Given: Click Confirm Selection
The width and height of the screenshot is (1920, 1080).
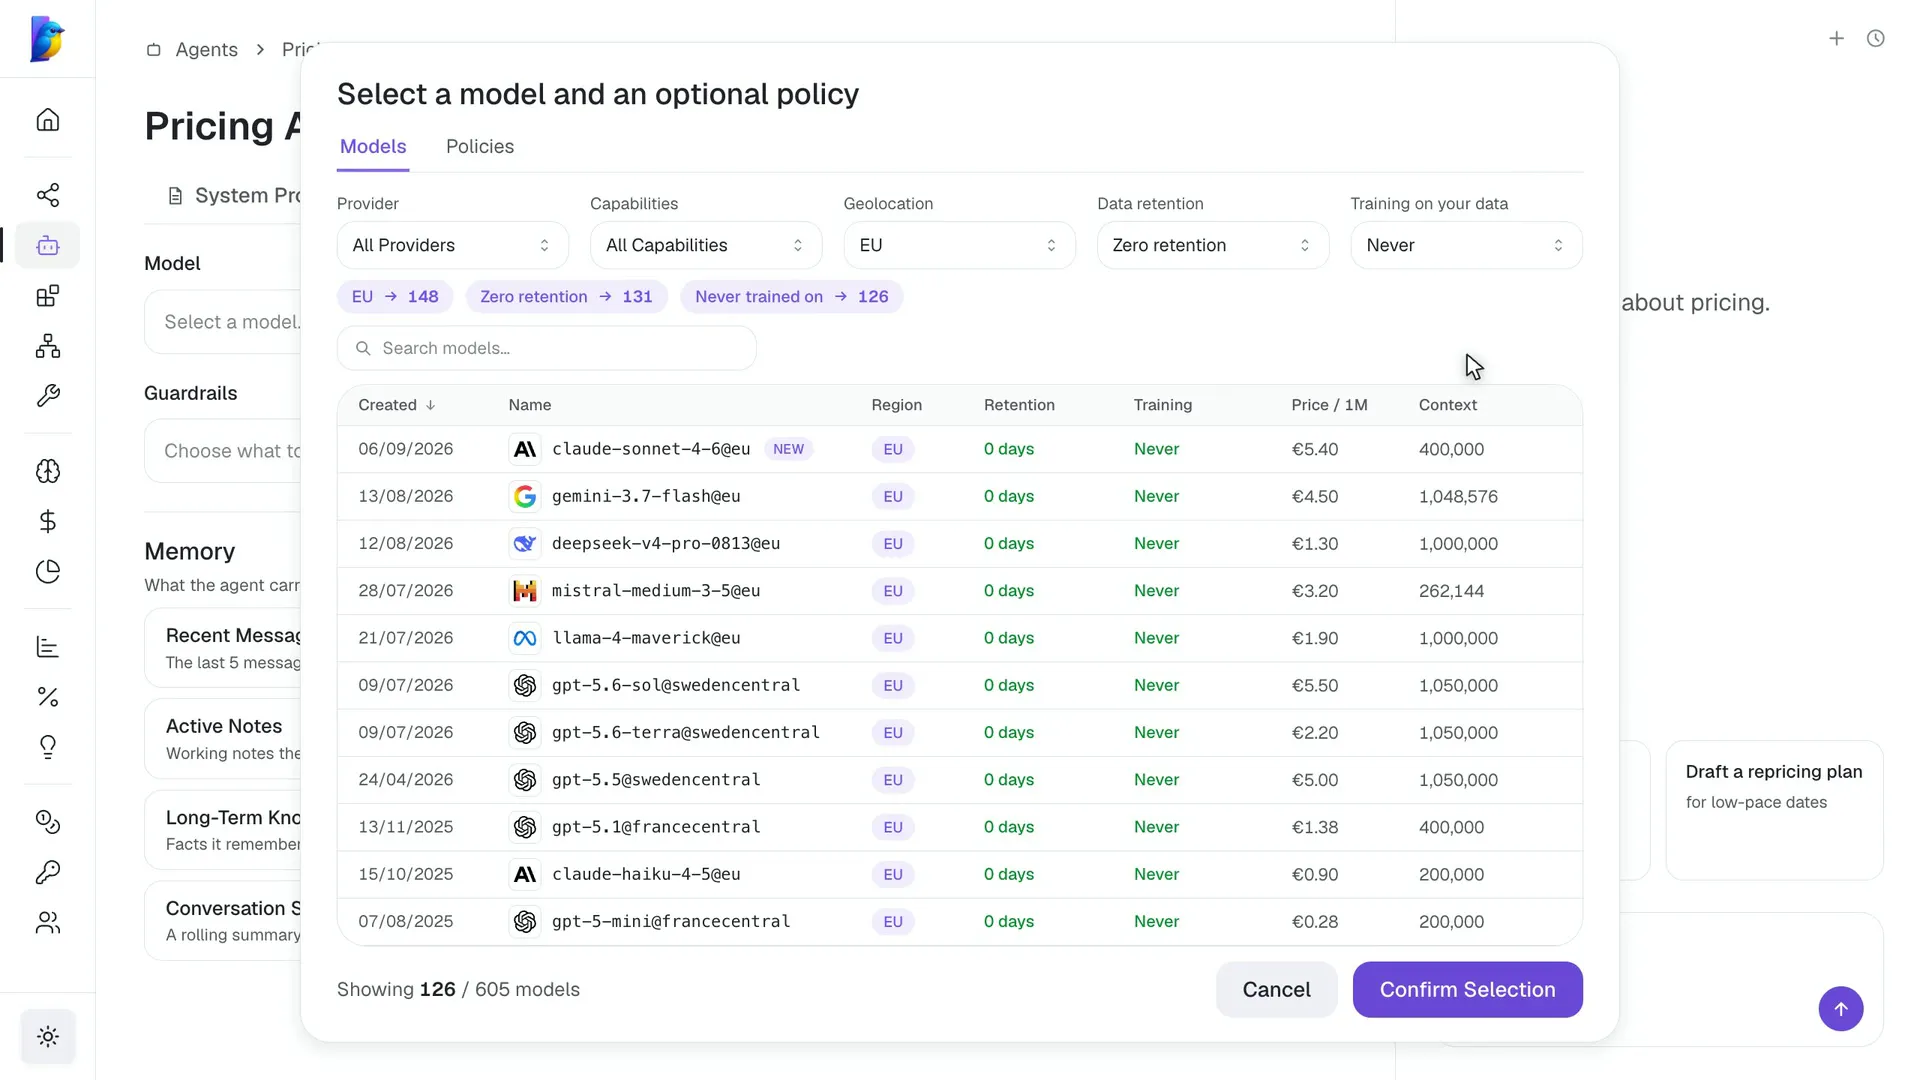Looking at the screenshot, I should coord(1468,989).
